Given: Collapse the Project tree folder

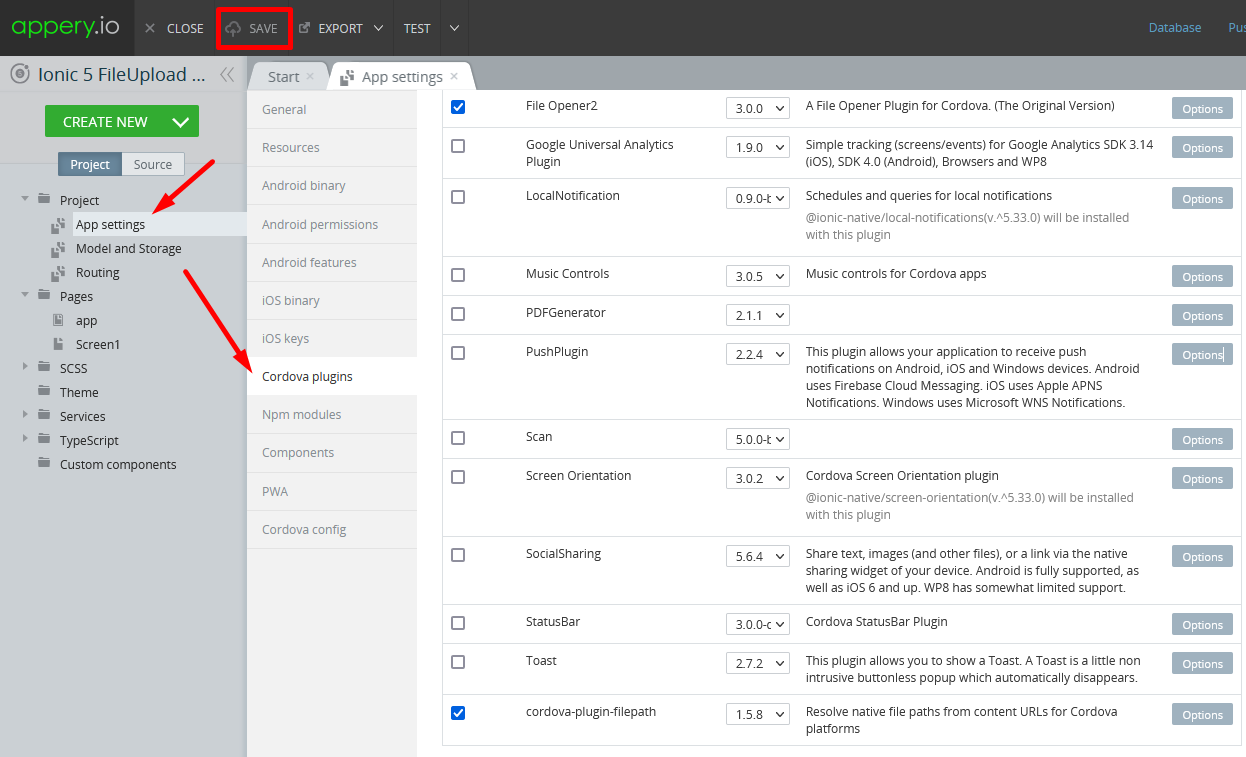Looking at the screenshot, I should tap(25, 199).
